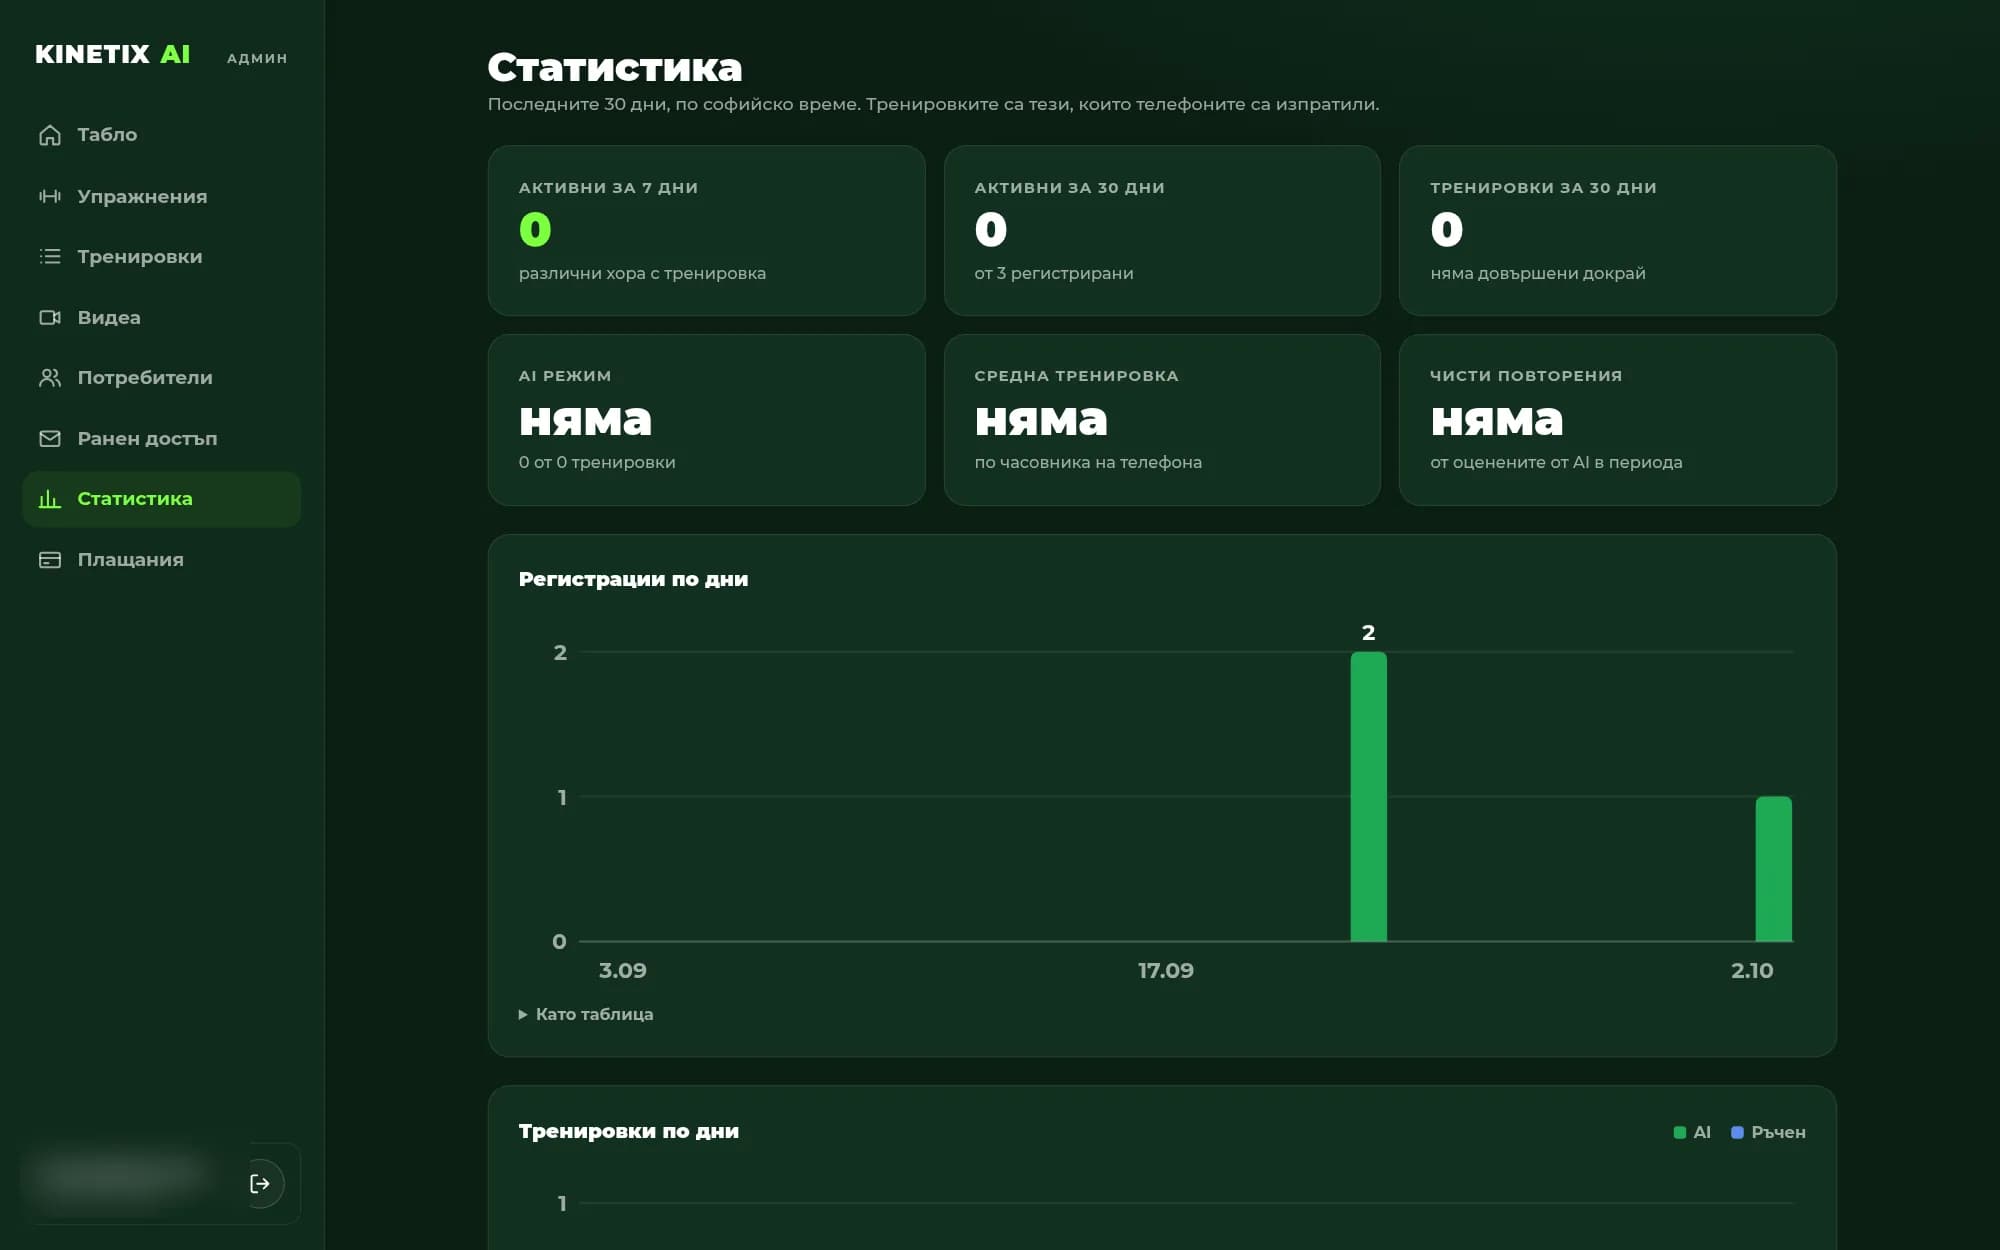The height and width of the screenshot is (1250, 2000).
Task: Navigate to Ранен достъп
Action: click(161, 438)
